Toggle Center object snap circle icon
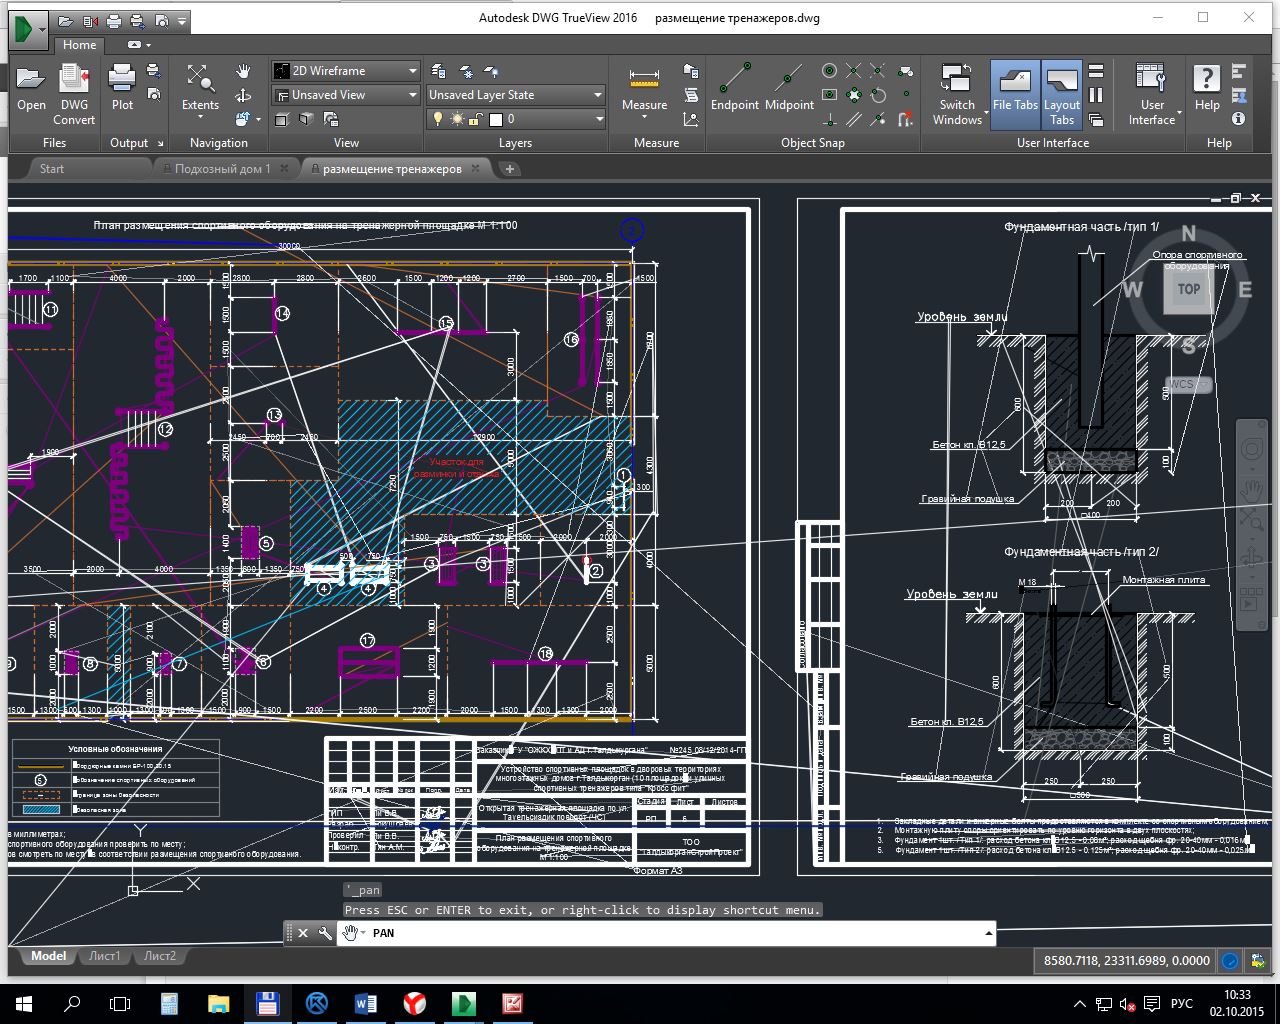 (x=829, y=71)
